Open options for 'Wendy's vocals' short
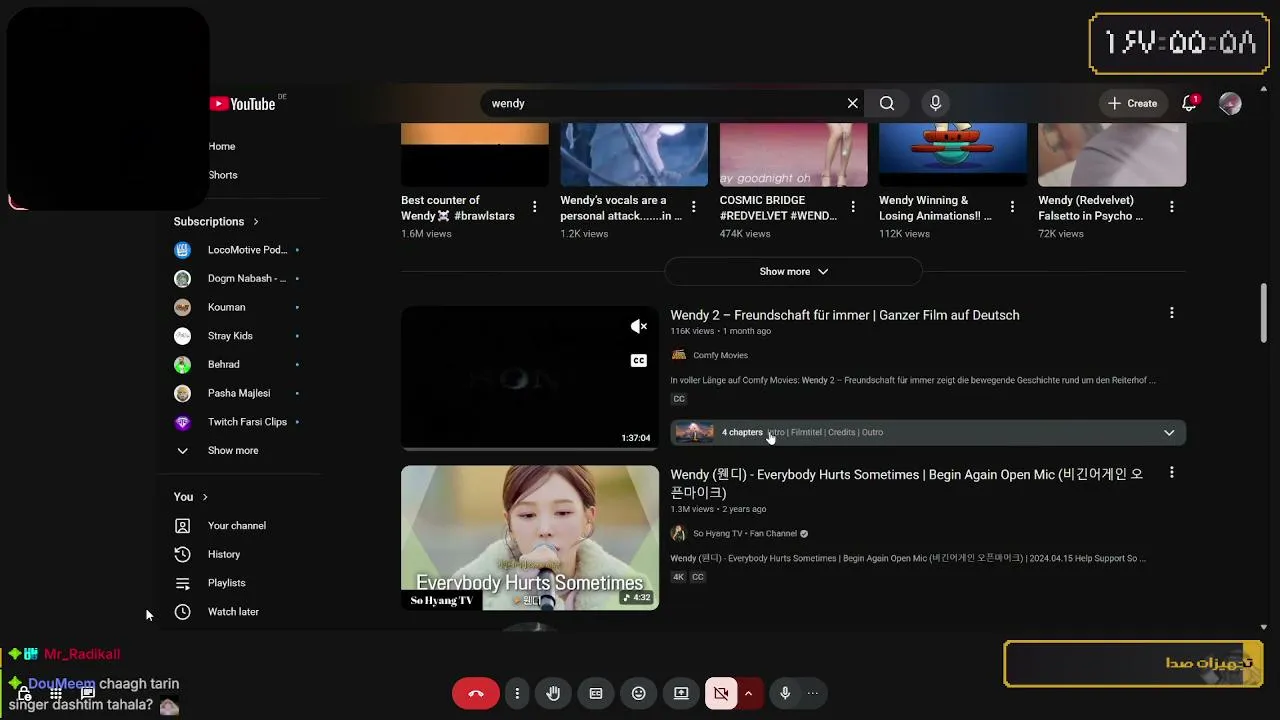This screenshot has height=720, width=1280. 694,207
